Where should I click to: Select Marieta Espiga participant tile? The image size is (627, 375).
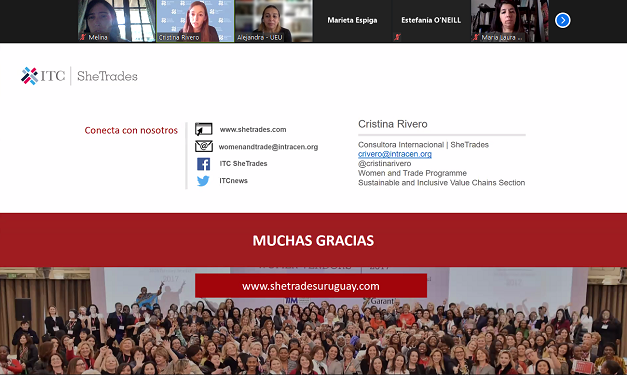pyautogui.click(x=352, y=21)
